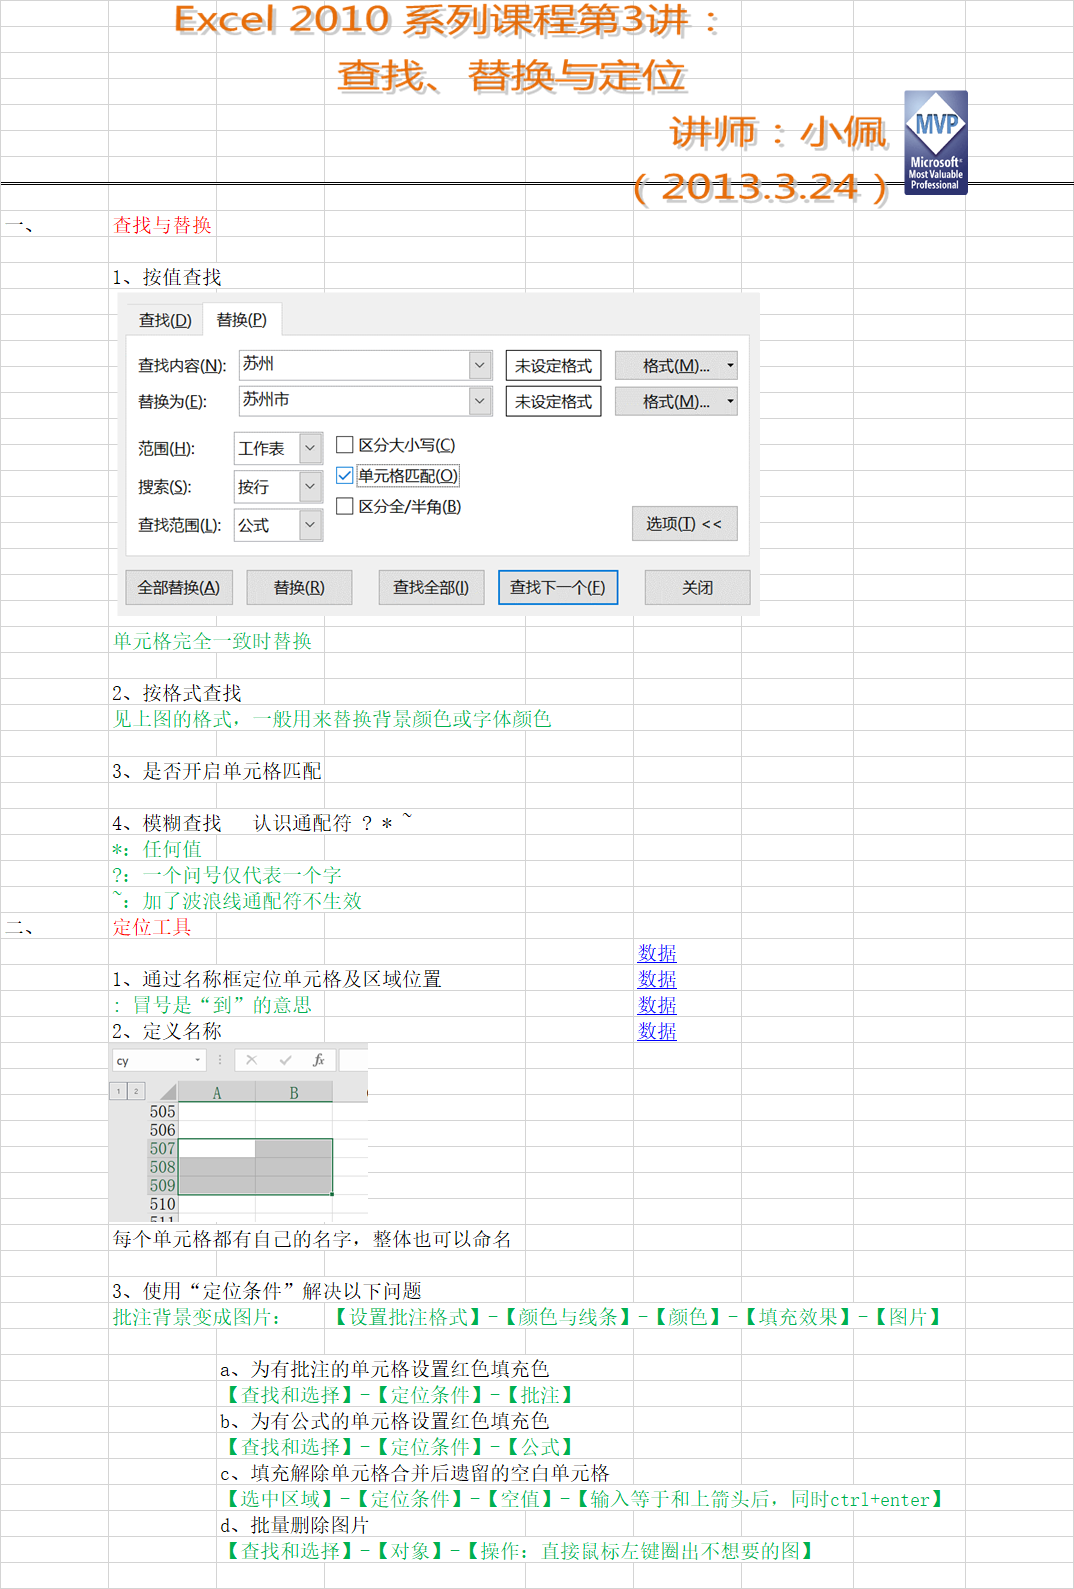1074x1589 pixels.
Task: Click outline level 2 button
Action: pos(136,1091)
